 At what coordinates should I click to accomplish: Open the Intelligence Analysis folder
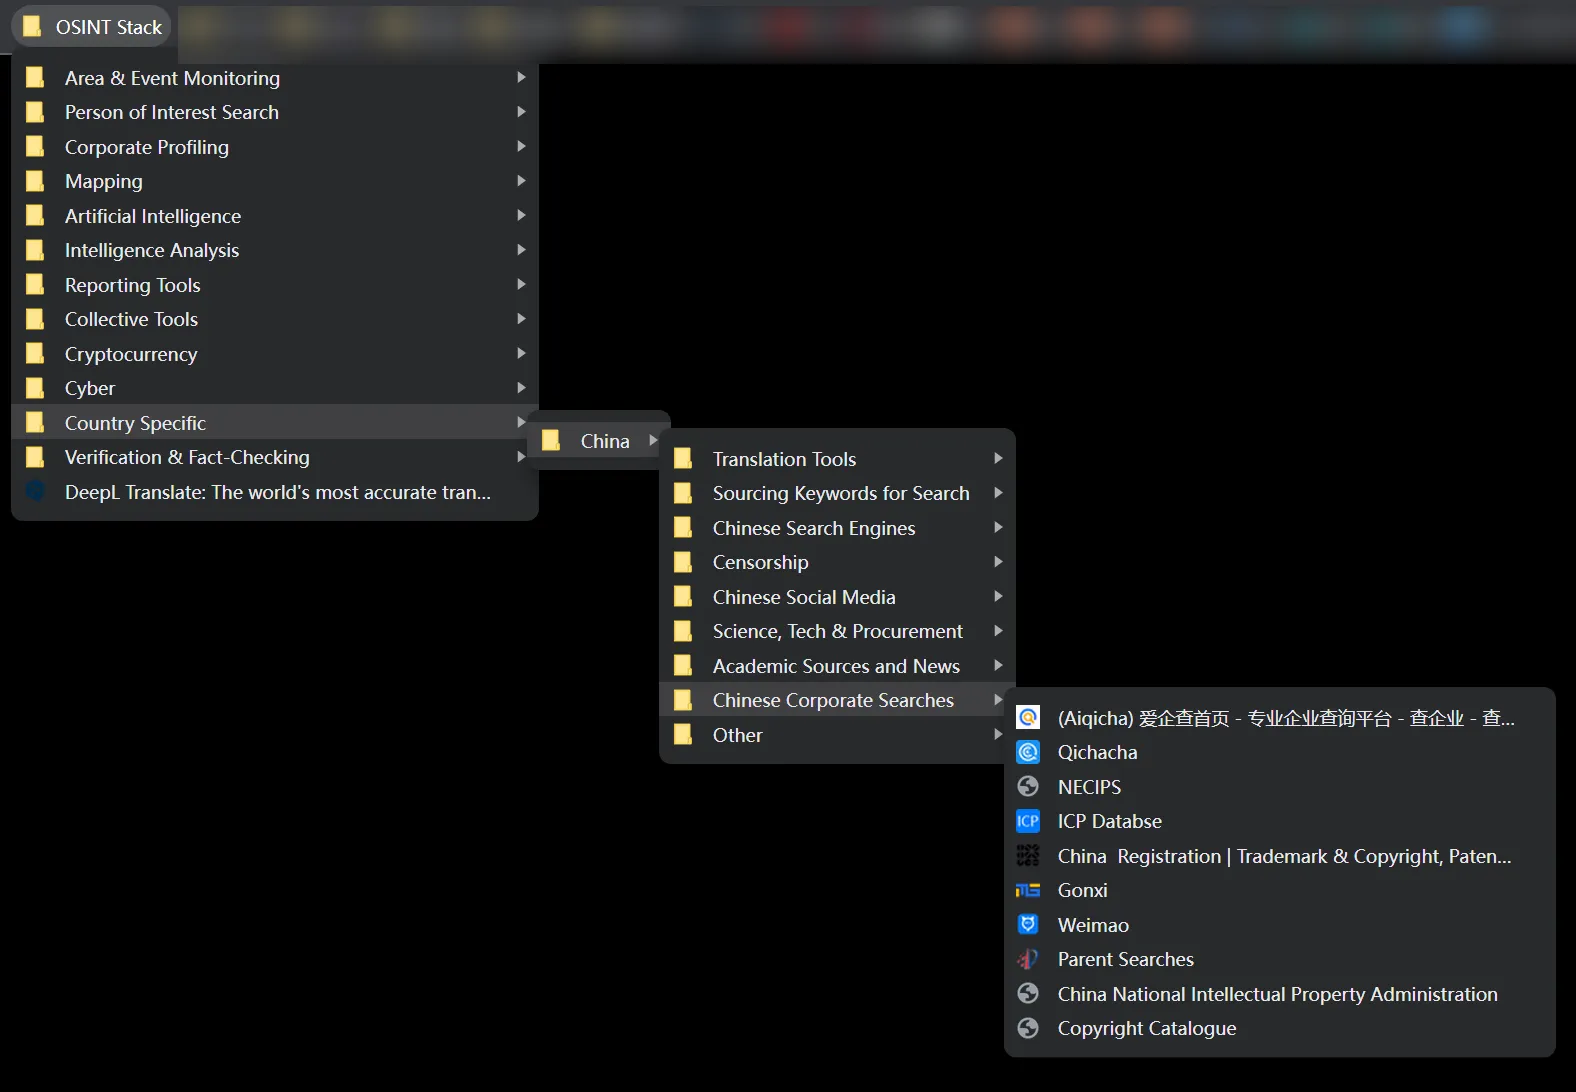pyautogui.click(x=275, y=250)
